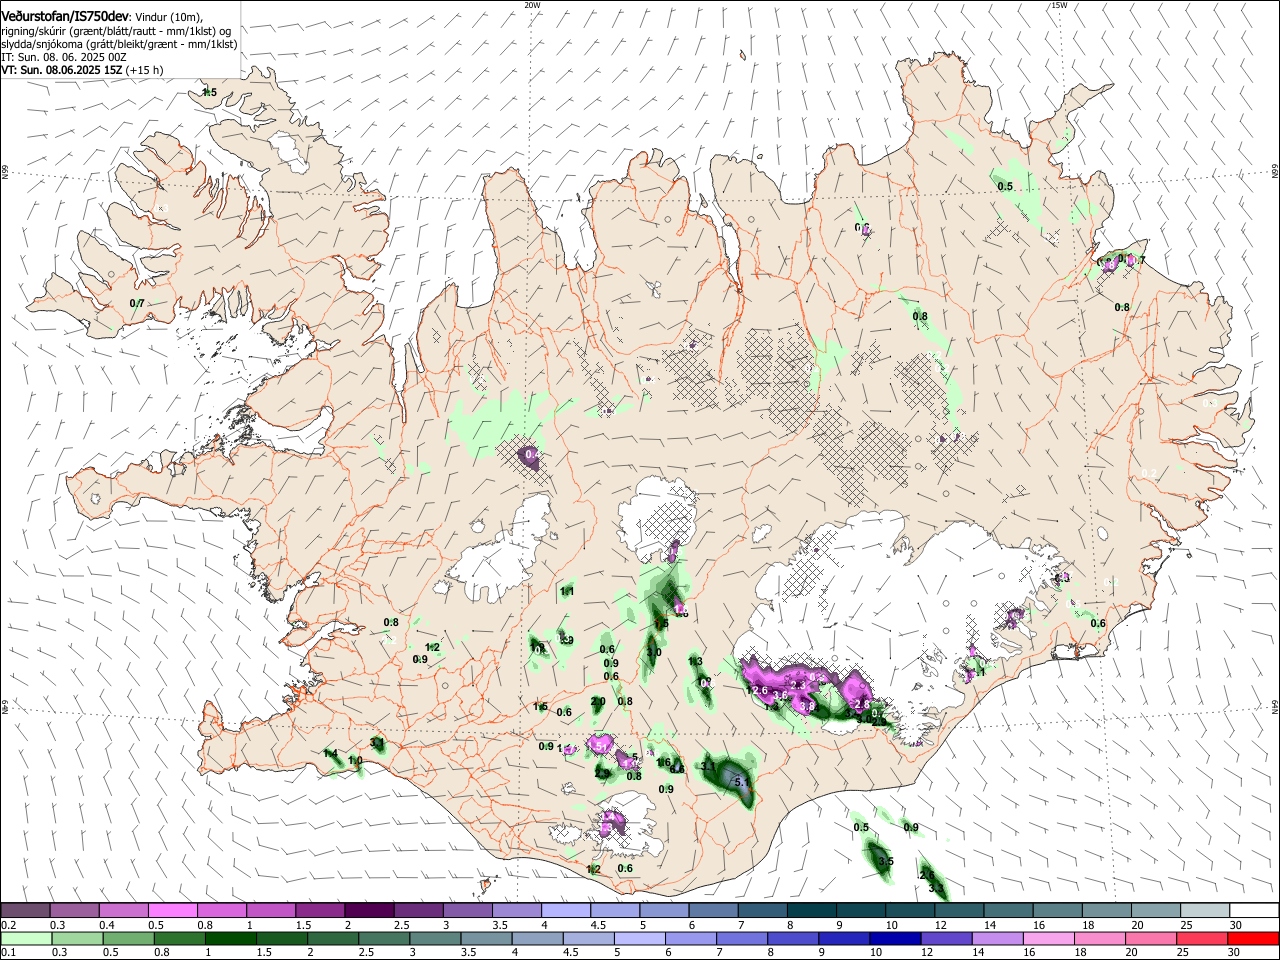Click the 5.1 precipitation value on blue-grey cell
Screen dimensions: 1280x960
(742, 782)
